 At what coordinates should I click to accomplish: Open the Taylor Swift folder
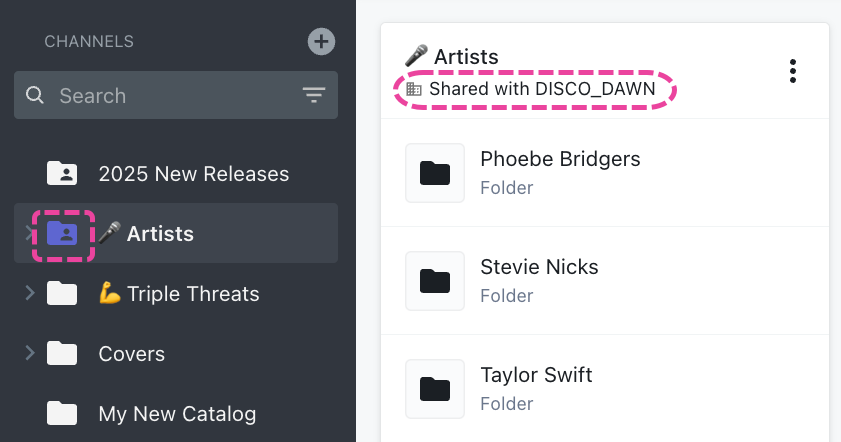(x=605, y=389)
